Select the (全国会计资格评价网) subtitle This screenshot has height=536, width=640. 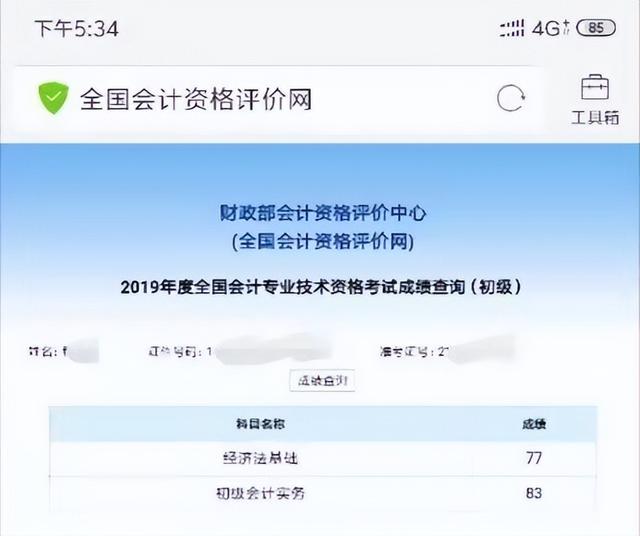click(323, 242)
